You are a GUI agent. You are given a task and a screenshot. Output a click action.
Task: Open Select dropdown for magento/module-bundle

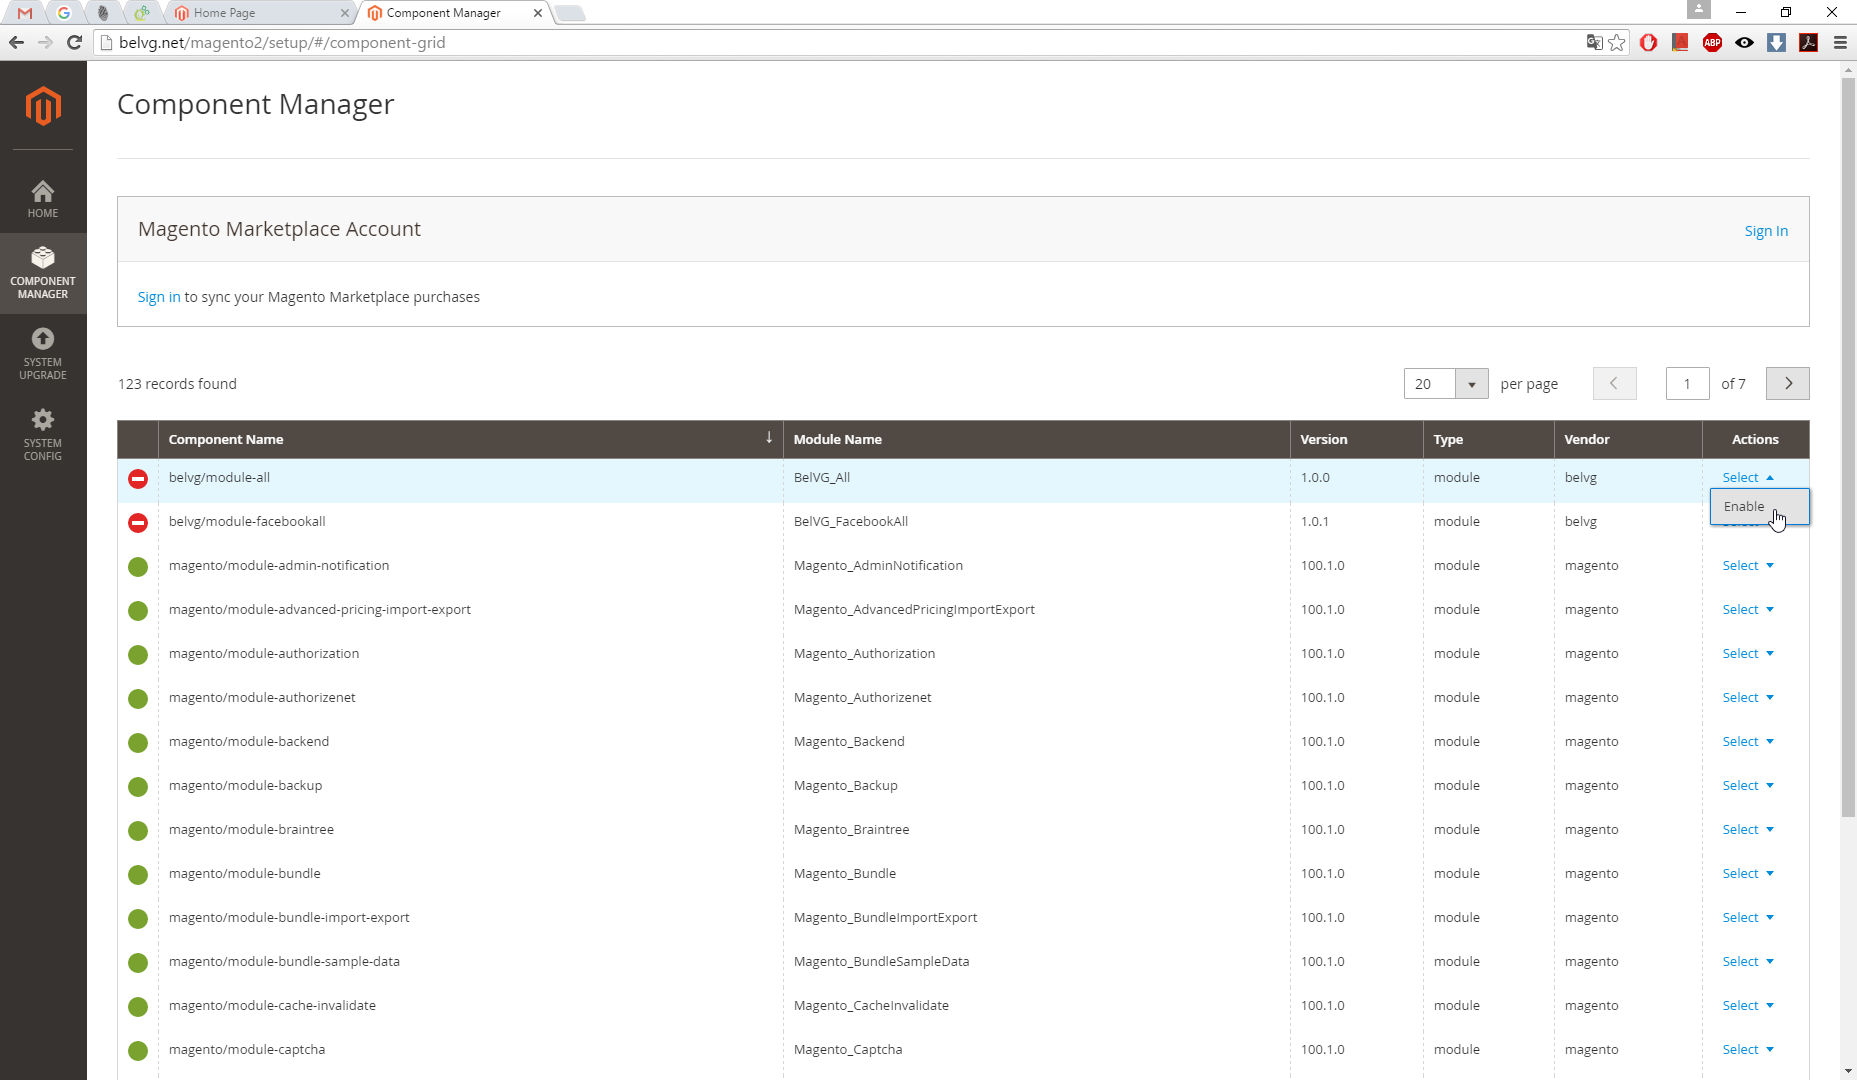1748,873
